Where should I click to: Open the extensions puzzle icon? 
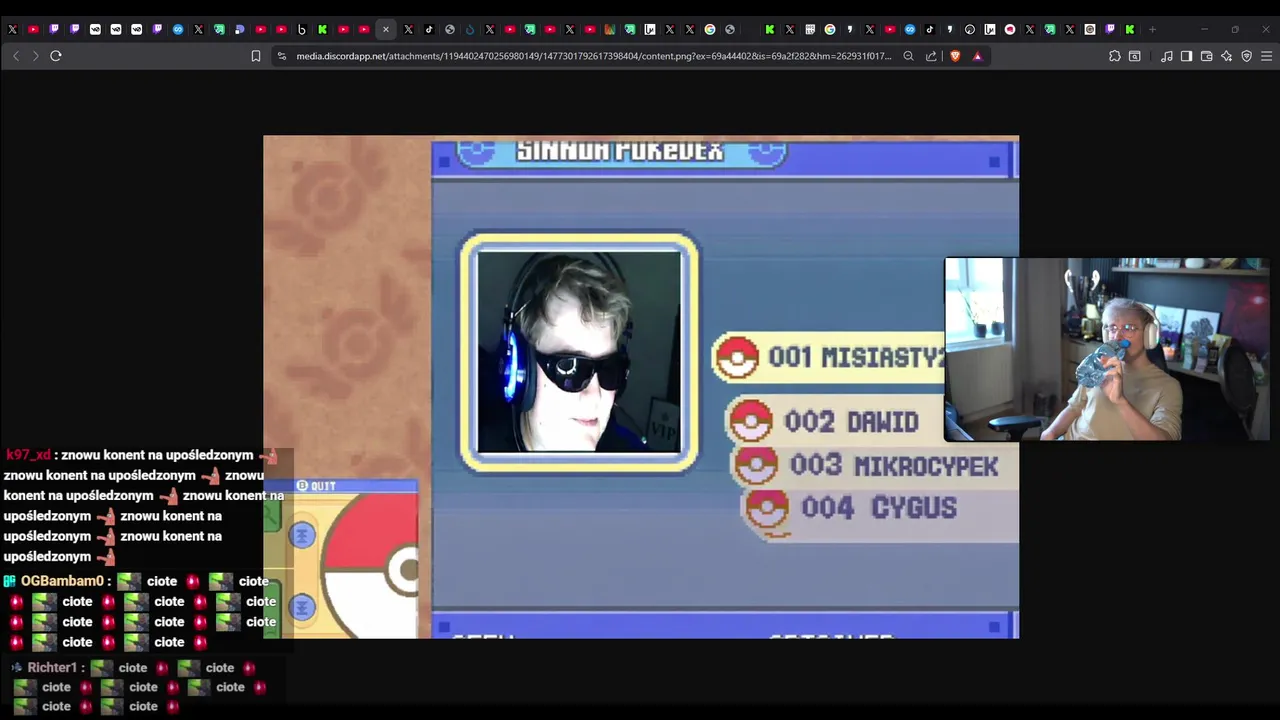(1115, 56)
